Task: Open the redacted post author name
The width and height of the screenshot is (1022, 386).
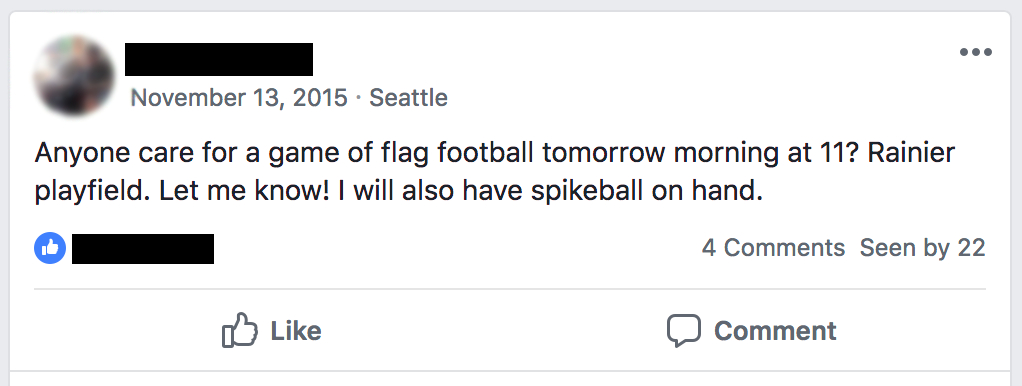Action: (219, 59)
